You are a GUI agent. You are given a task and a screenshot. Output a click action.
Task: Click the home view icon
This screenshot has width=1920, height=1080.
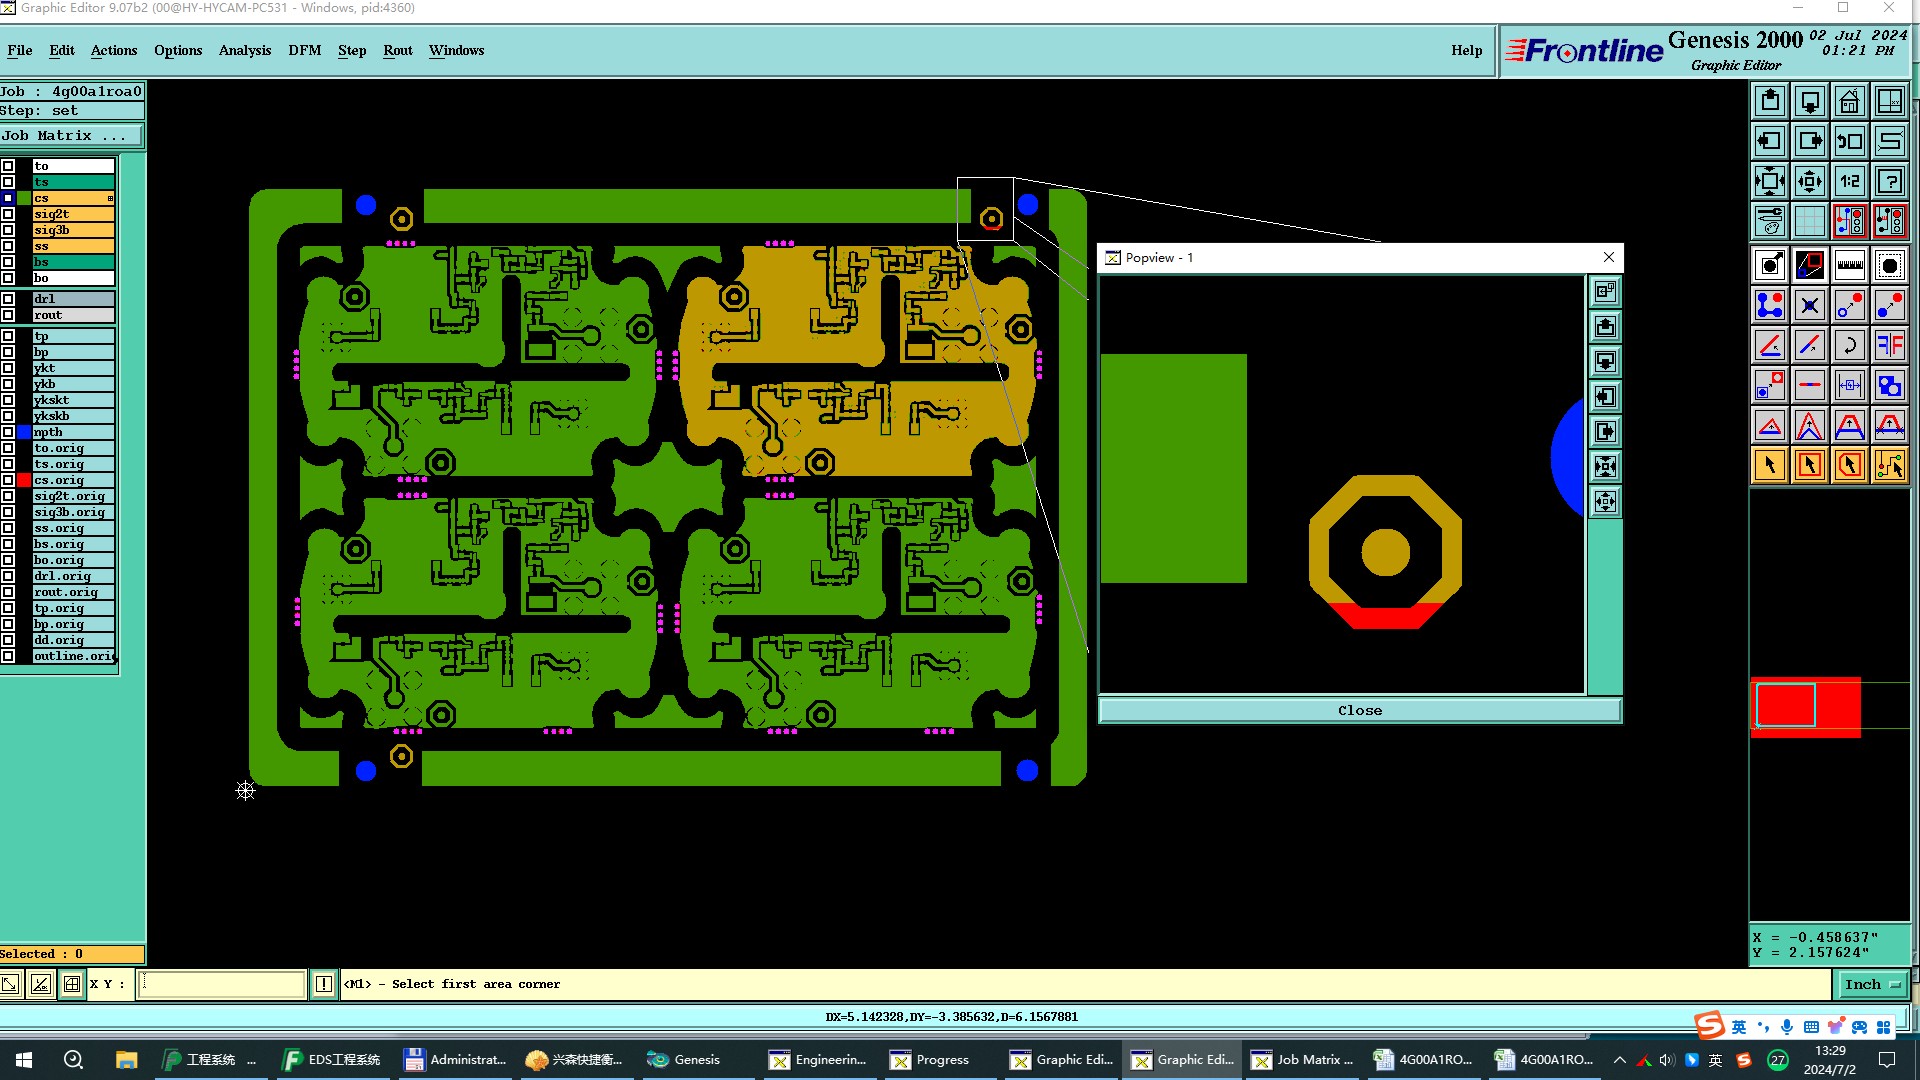click(1849, 101)
